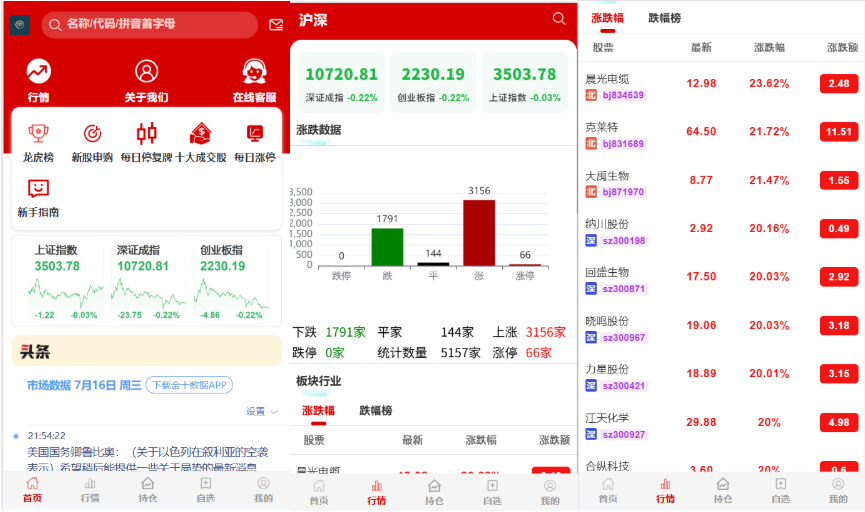Click the 涨跌额 column header in right screen
The height and width of the screenshot is (512, 865).
tap(842, 47)
